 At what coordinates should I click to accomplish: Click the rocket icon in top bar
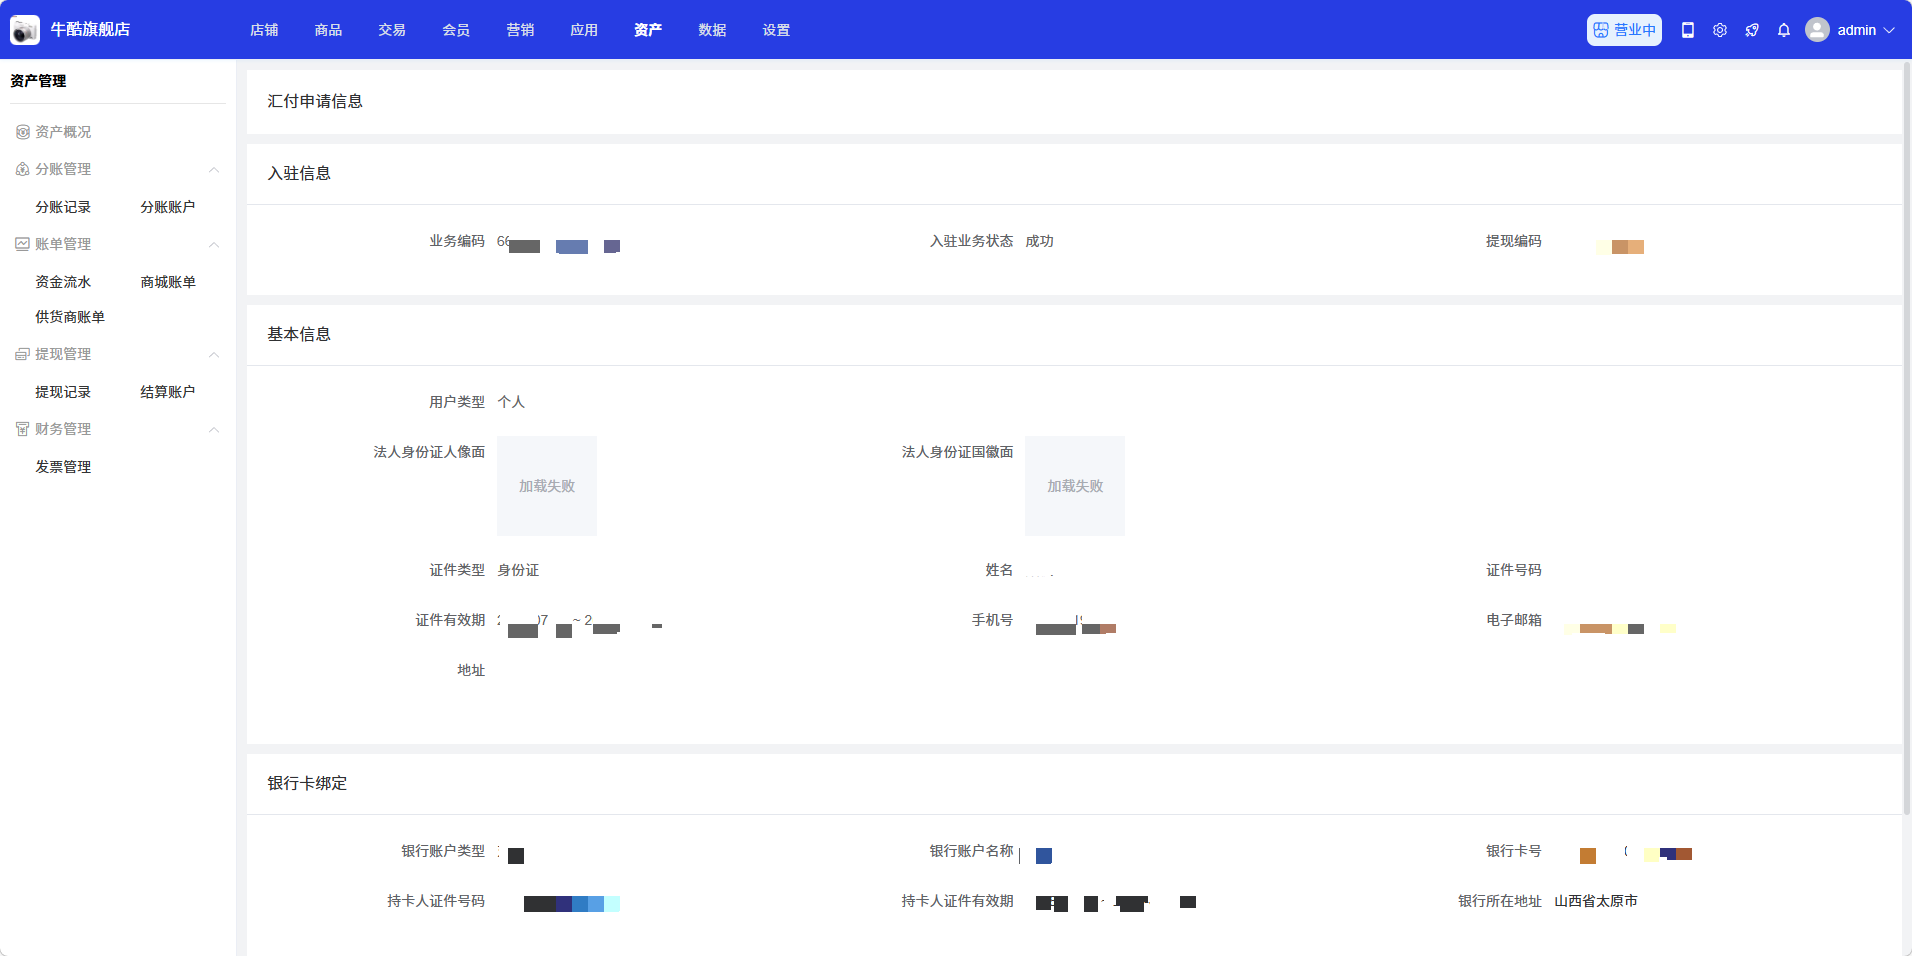click(x=1752, y=30)
